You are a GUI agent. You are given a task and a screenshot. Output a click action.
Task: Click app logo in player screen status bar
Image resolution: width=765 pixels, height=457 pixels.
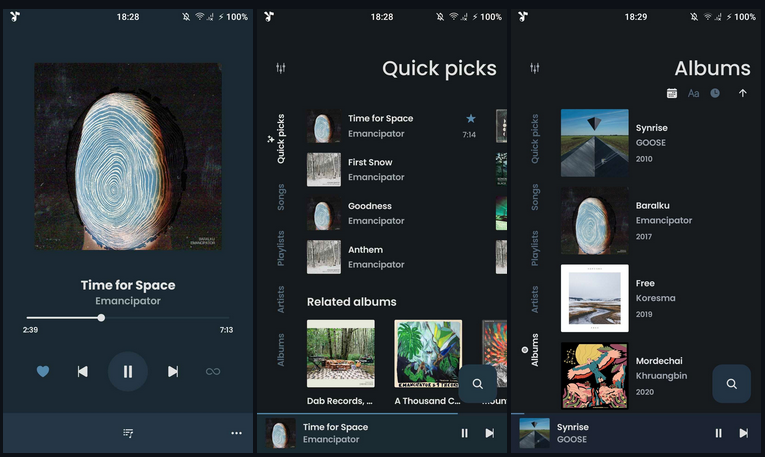15,17
